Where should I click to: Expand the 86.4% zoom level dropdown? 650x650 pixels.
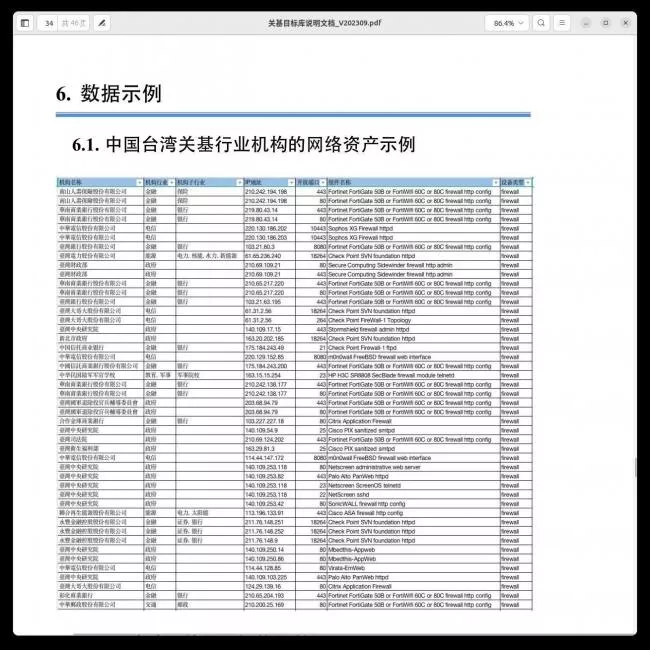pyautogui.click(x=508, y=22)
